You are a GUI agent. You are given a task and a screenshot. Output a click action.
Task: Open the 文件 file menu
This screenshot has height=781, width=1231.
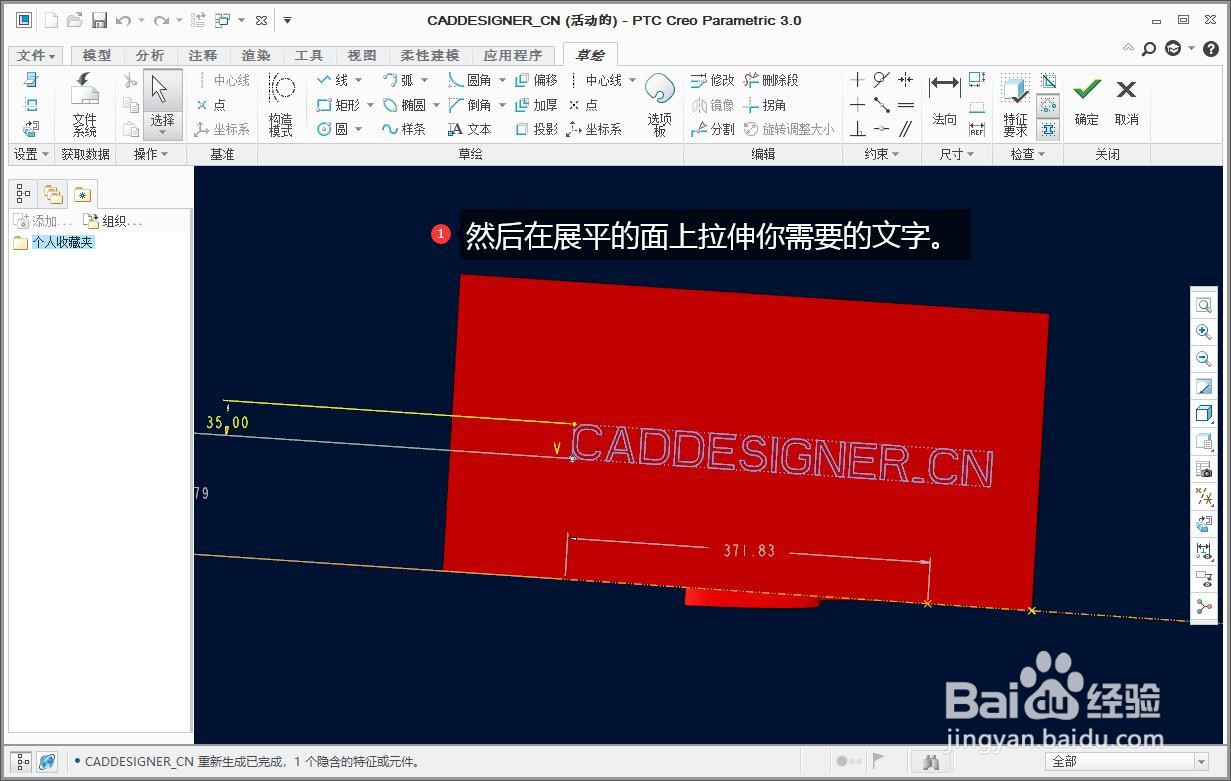click(36, 56)
